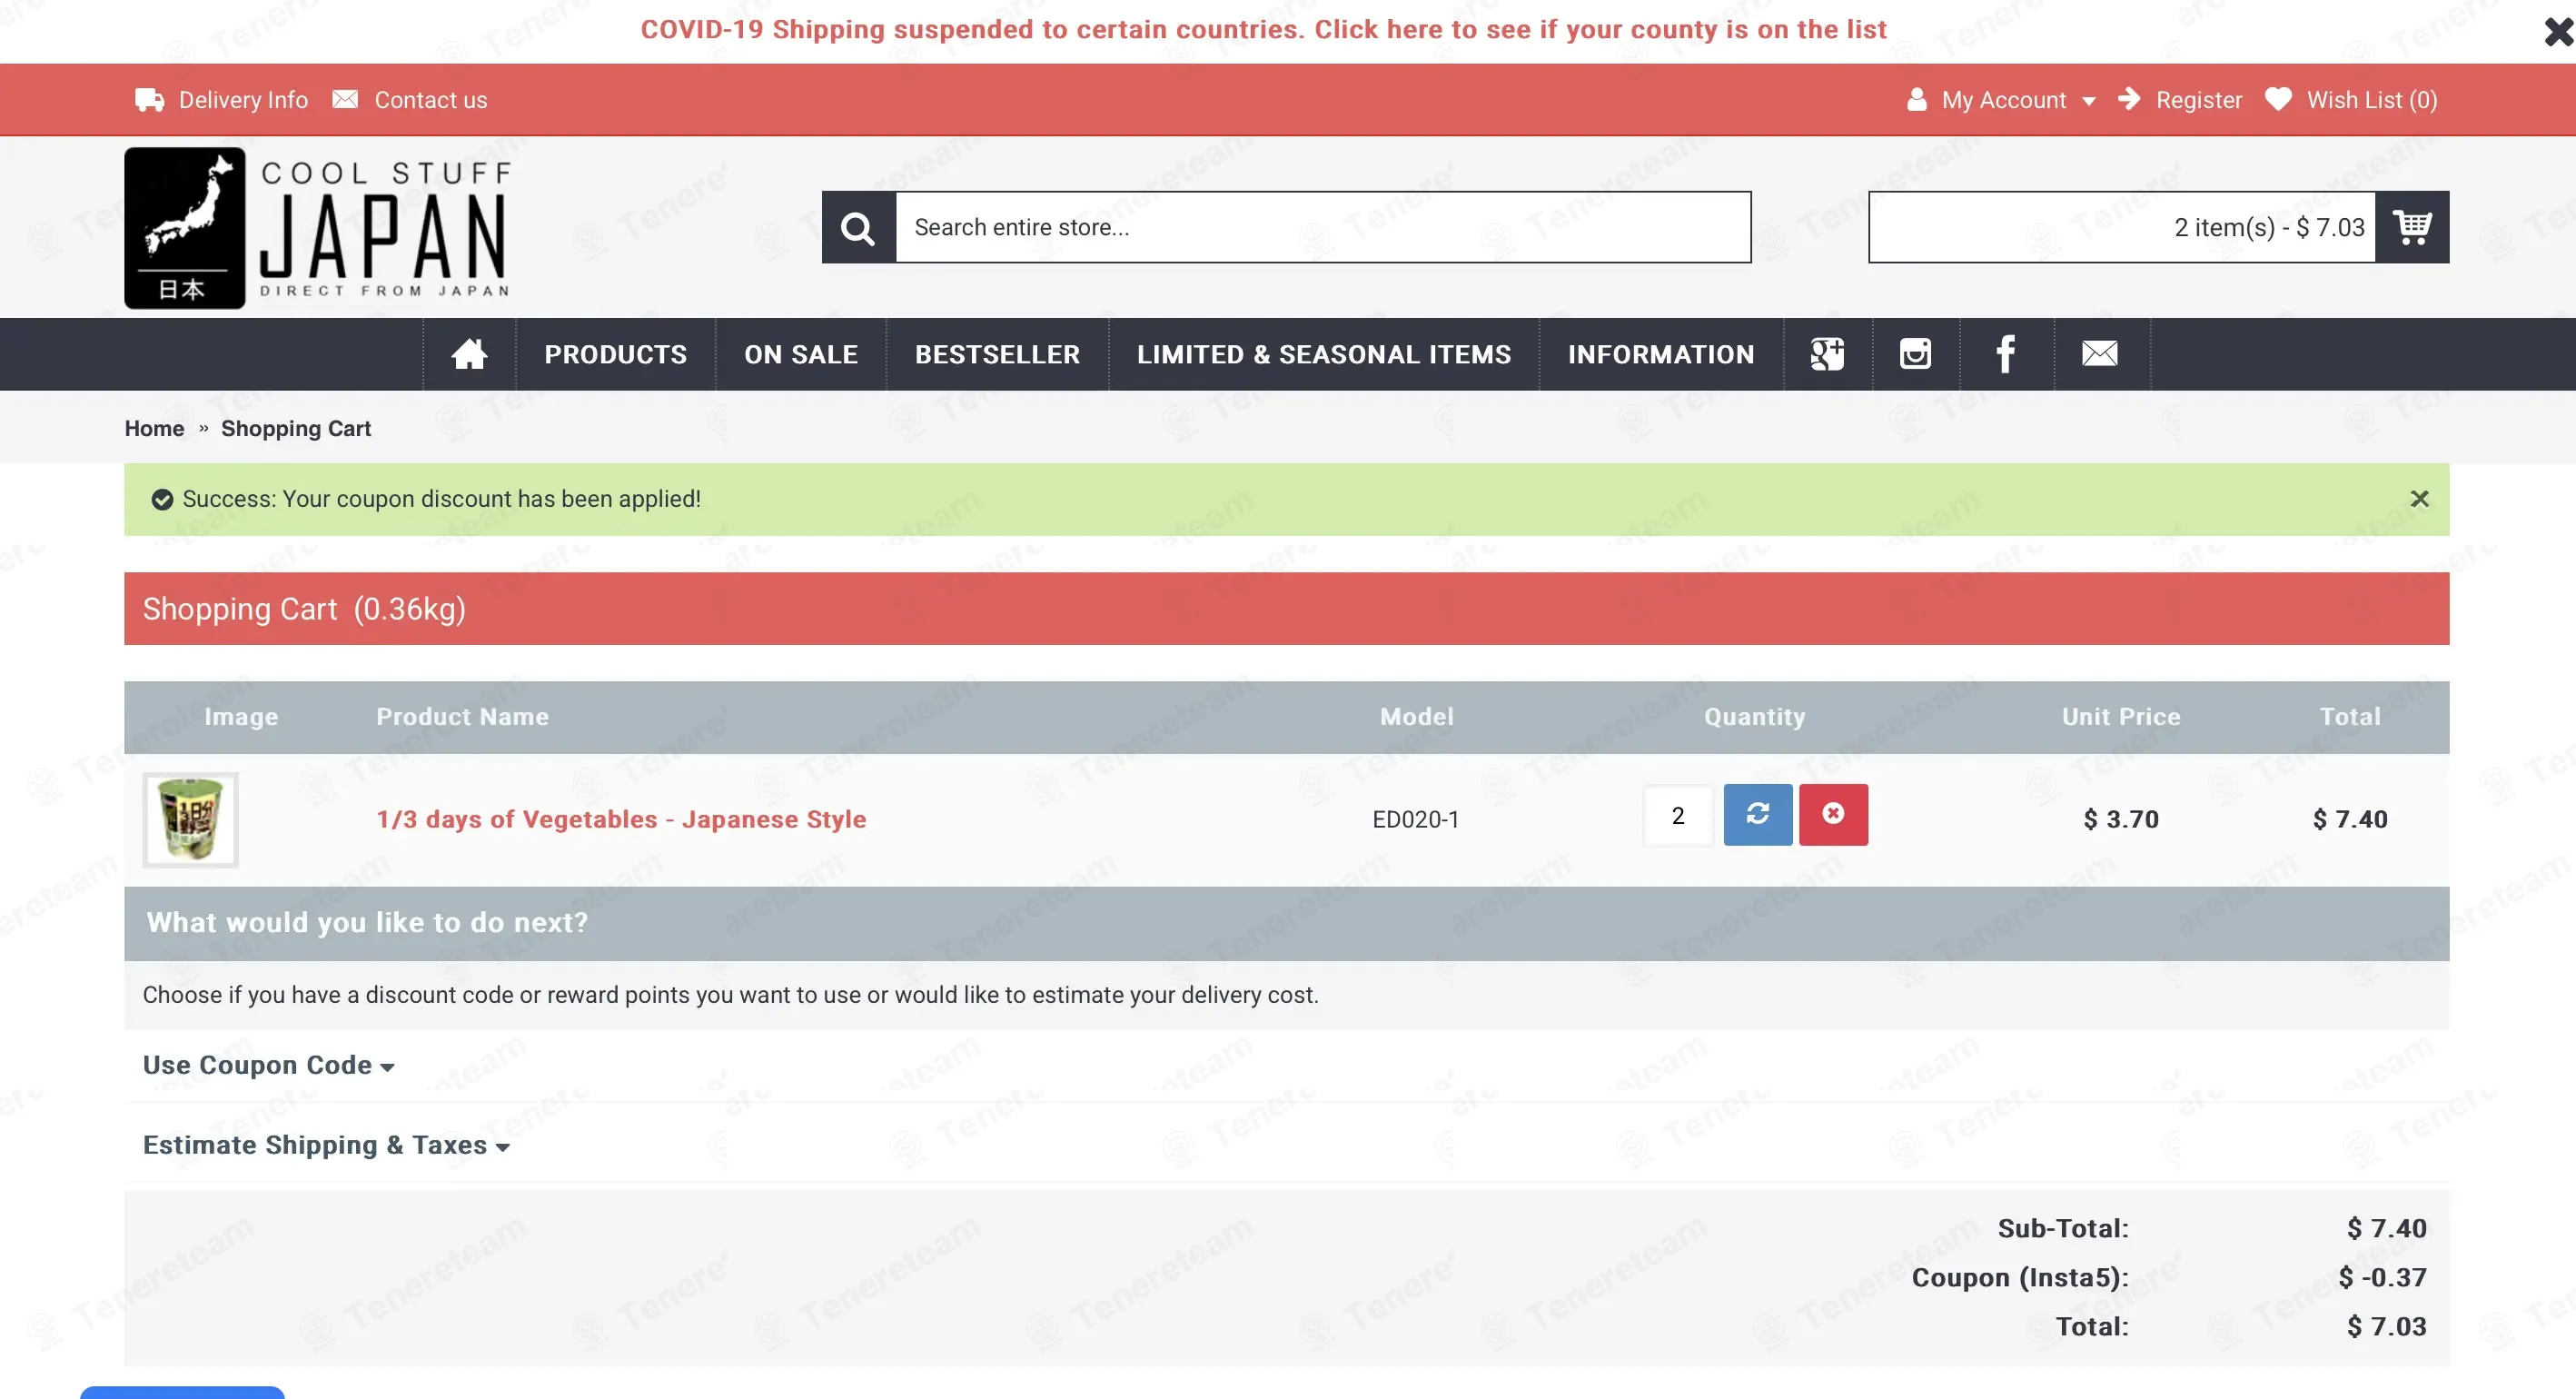The width and height of the screenshot is (2576, 1399).
Task: Open LIMITED & SEASONAL ITEMS menu
Action: 1324,354
